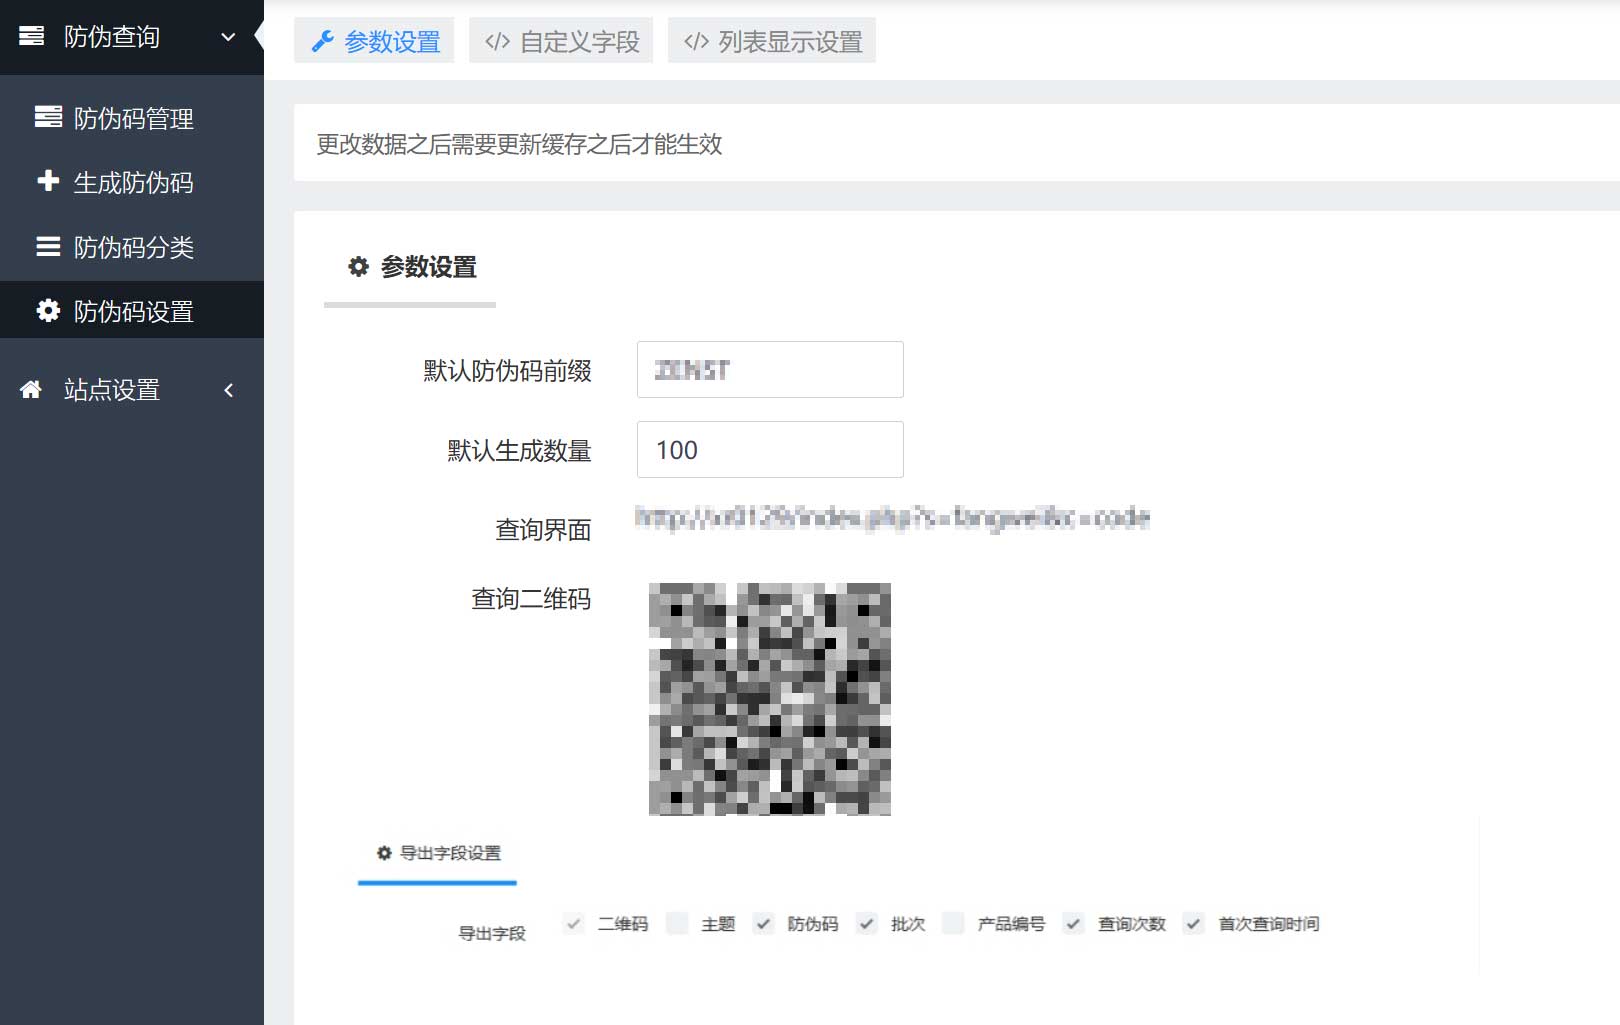Click the plus icon beside 生成防伪码
This screenshot has width=1620, height=1025.
click(48, 181)
